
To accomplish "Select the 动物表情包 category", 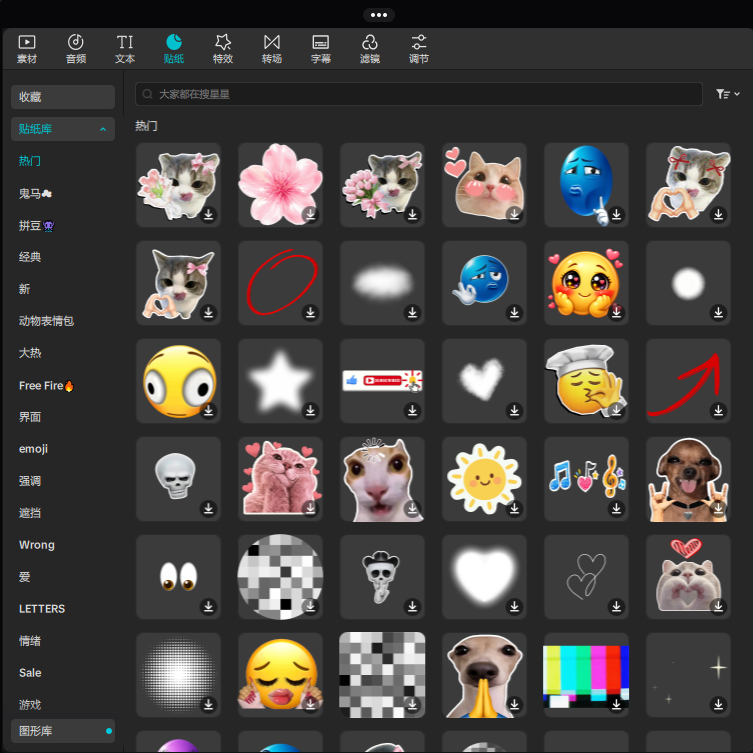I will [x=46, y=321].
